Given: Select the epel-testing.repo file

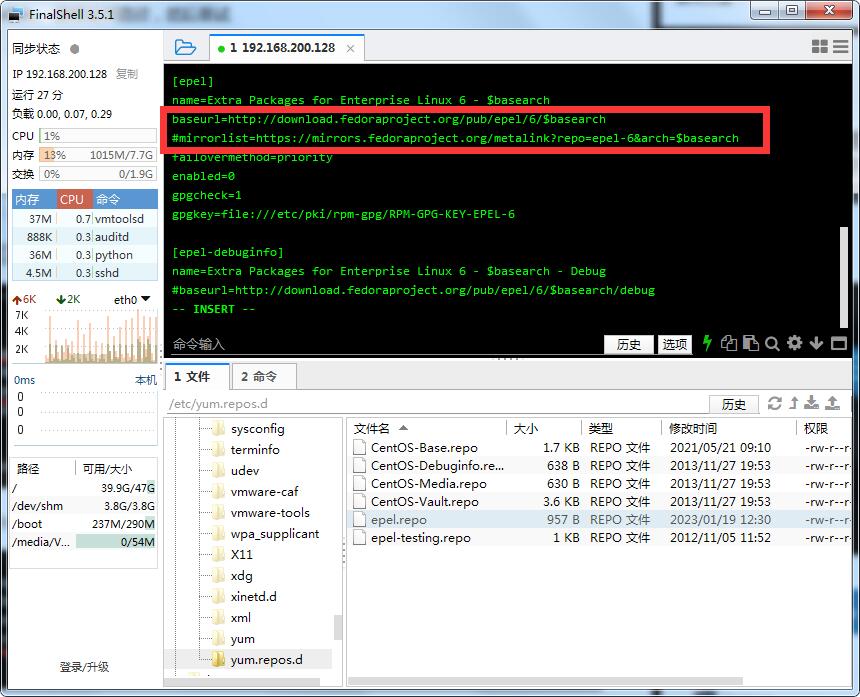Looking at the screenshot, I should coord(421,538).
